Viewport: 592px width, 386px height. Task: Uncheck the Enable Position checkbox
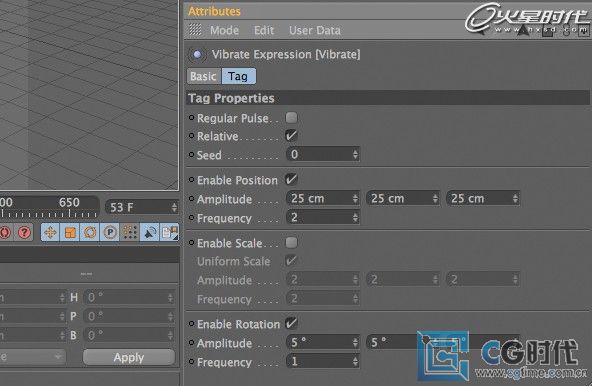(291, 179)
